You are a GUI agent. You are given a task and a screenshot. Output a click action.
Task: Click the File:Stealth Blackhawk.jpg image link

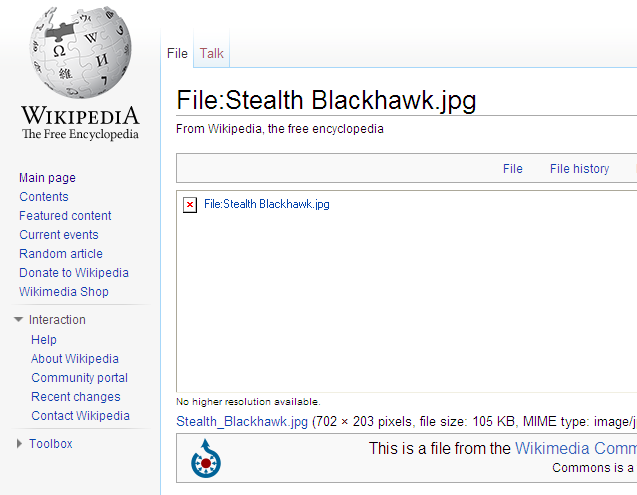point(266,204)
